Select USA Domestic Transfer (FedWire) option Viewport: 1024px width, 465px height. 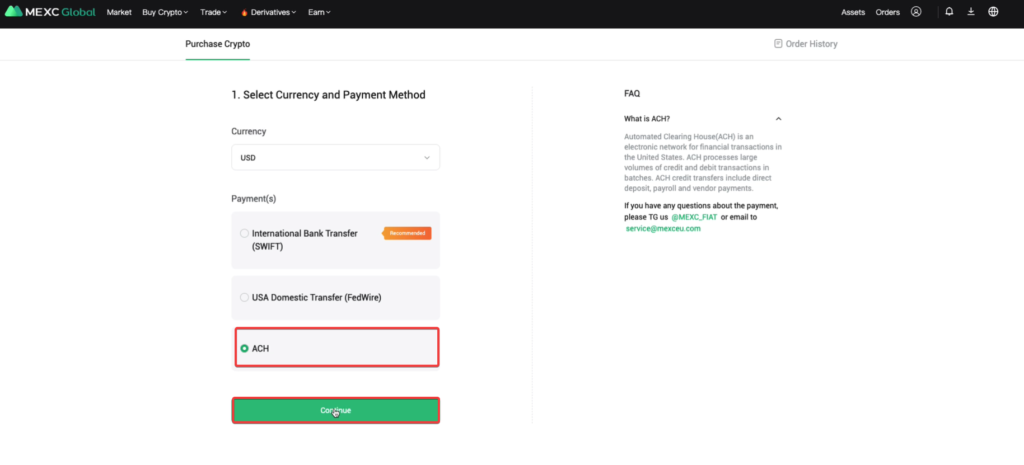[x=336, y=297]
